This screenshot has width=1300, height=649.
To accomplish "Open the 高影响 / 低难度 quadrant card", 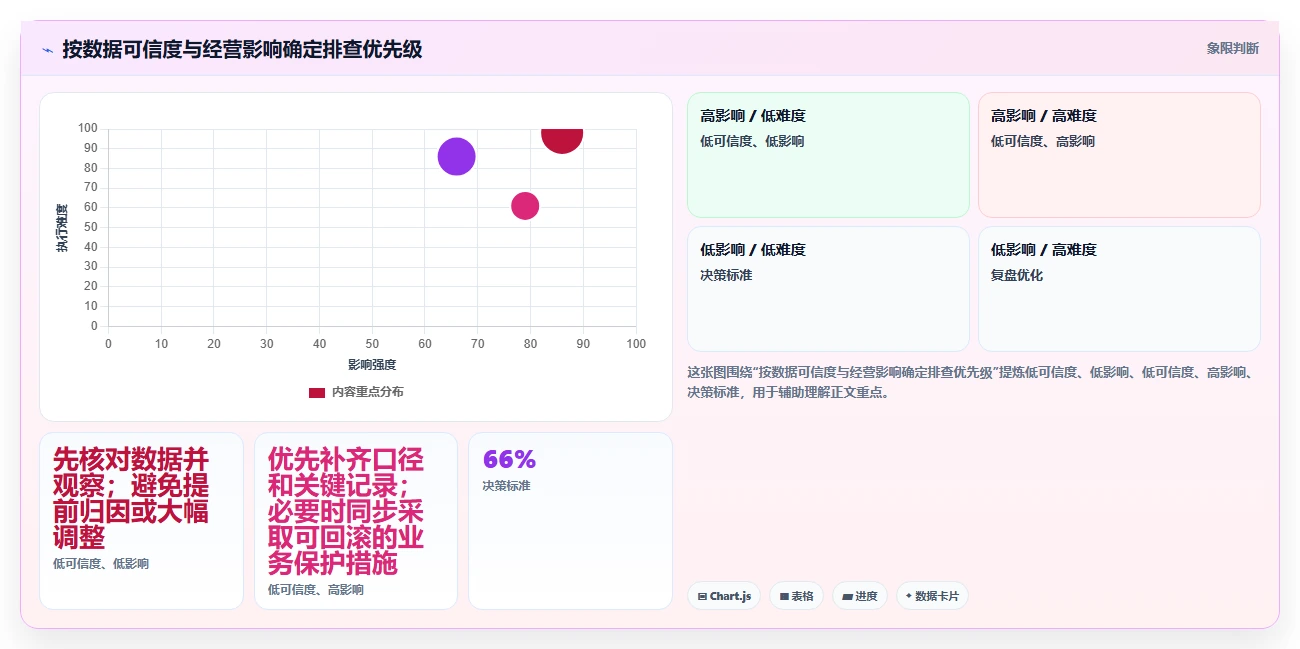I will 828,155.
